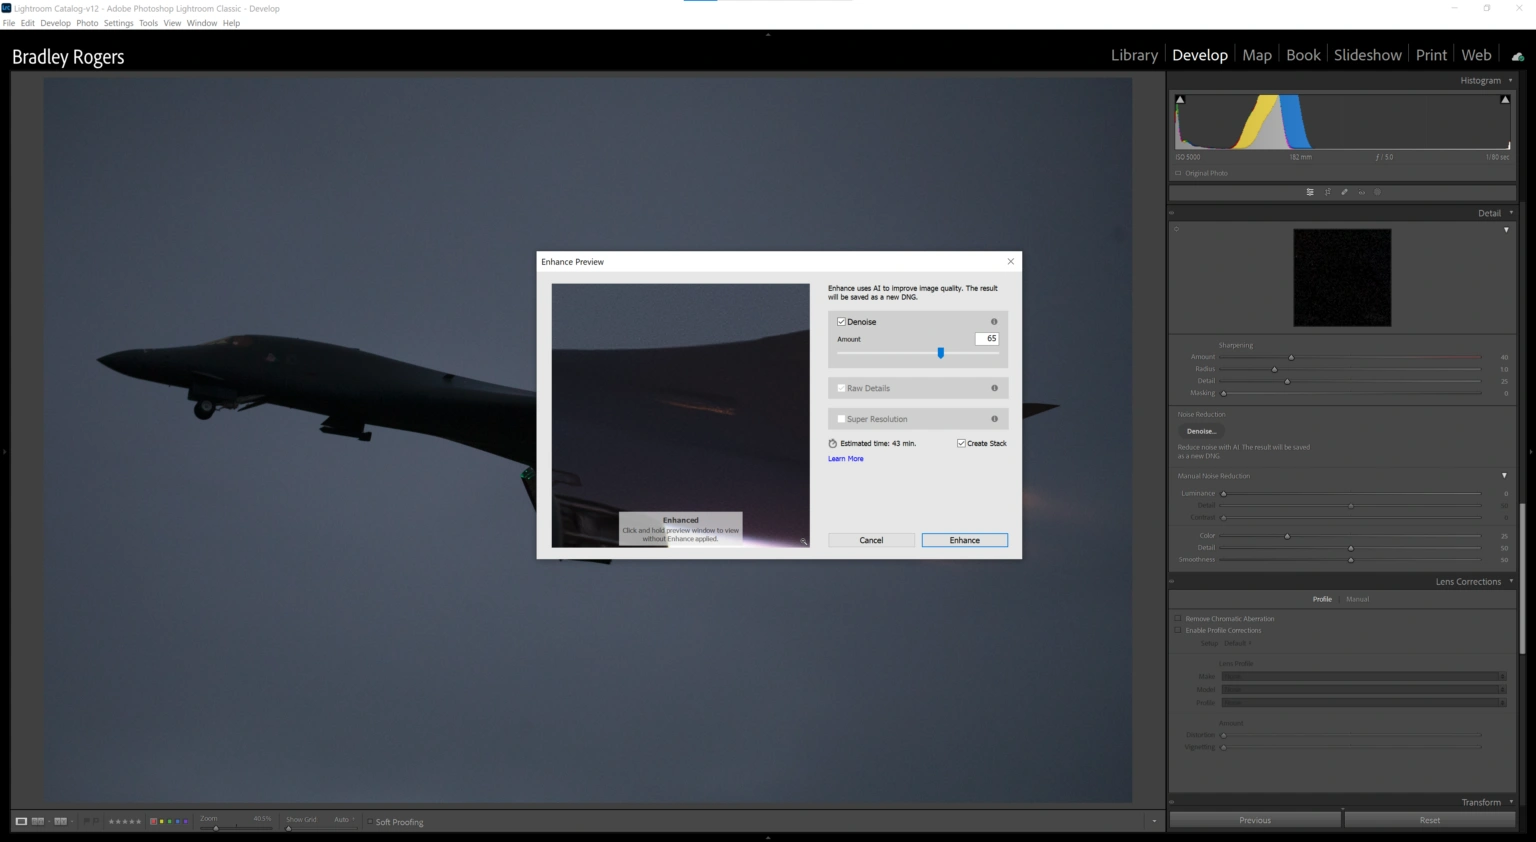This screenshot has height=842, width=1536.
Task: Uncheck the Denoise checkbox
Action: pos(841,322)
